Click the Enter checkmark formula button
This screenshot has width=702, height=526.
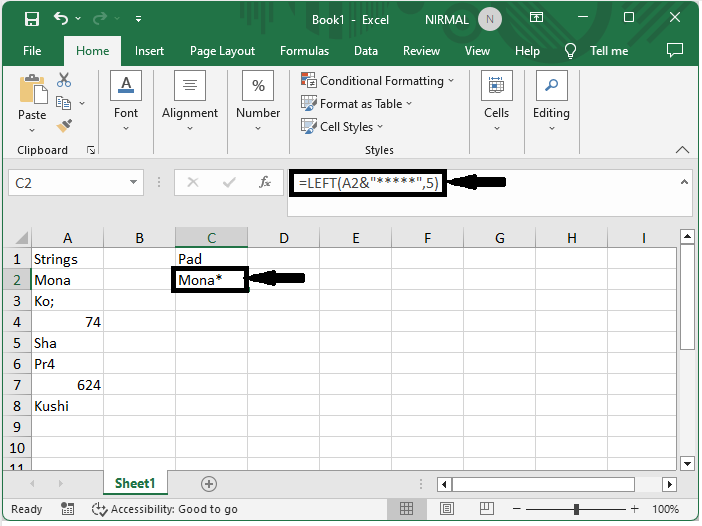(x=229, y=182)
